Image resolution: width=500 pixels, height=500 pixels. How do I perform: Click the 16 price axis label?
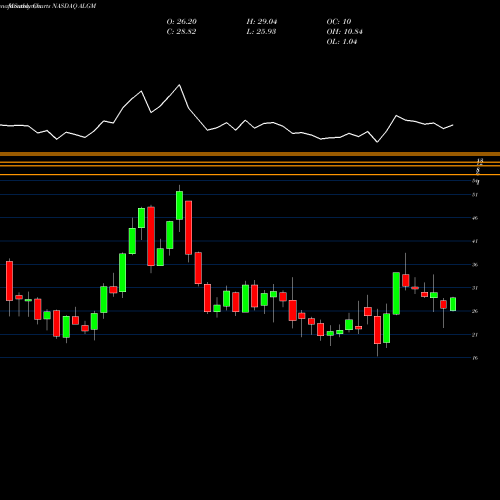pyautogui.click(x=475, y=358)
